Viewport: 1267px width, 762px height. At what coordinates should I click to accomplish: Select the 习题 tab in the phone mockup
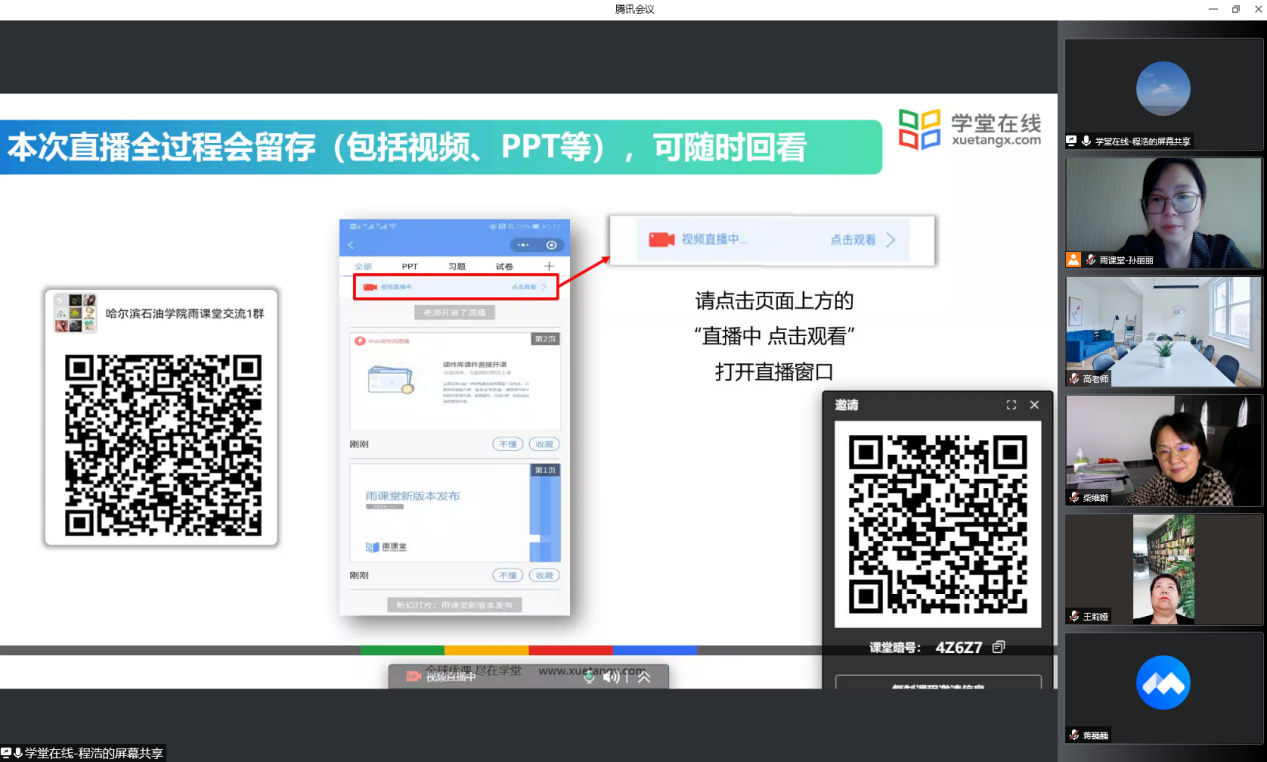point(457,267)
